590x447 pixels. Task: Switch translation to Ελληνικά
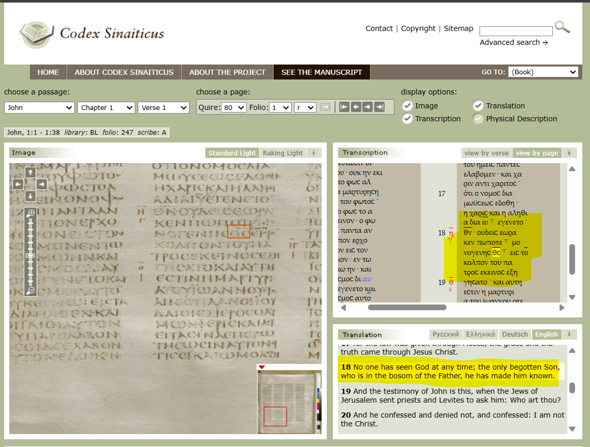480,334
